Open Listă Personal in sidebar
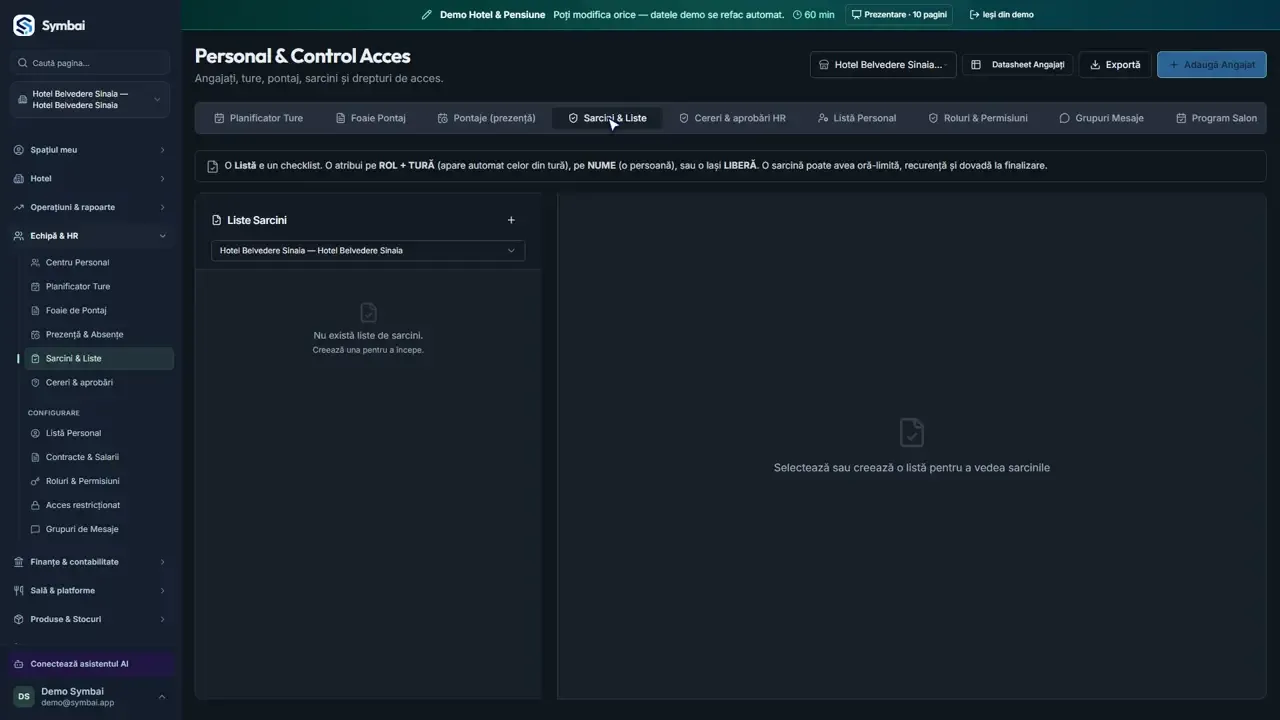Viewport: 1280px width, 720px height. (x=99, y=433)
